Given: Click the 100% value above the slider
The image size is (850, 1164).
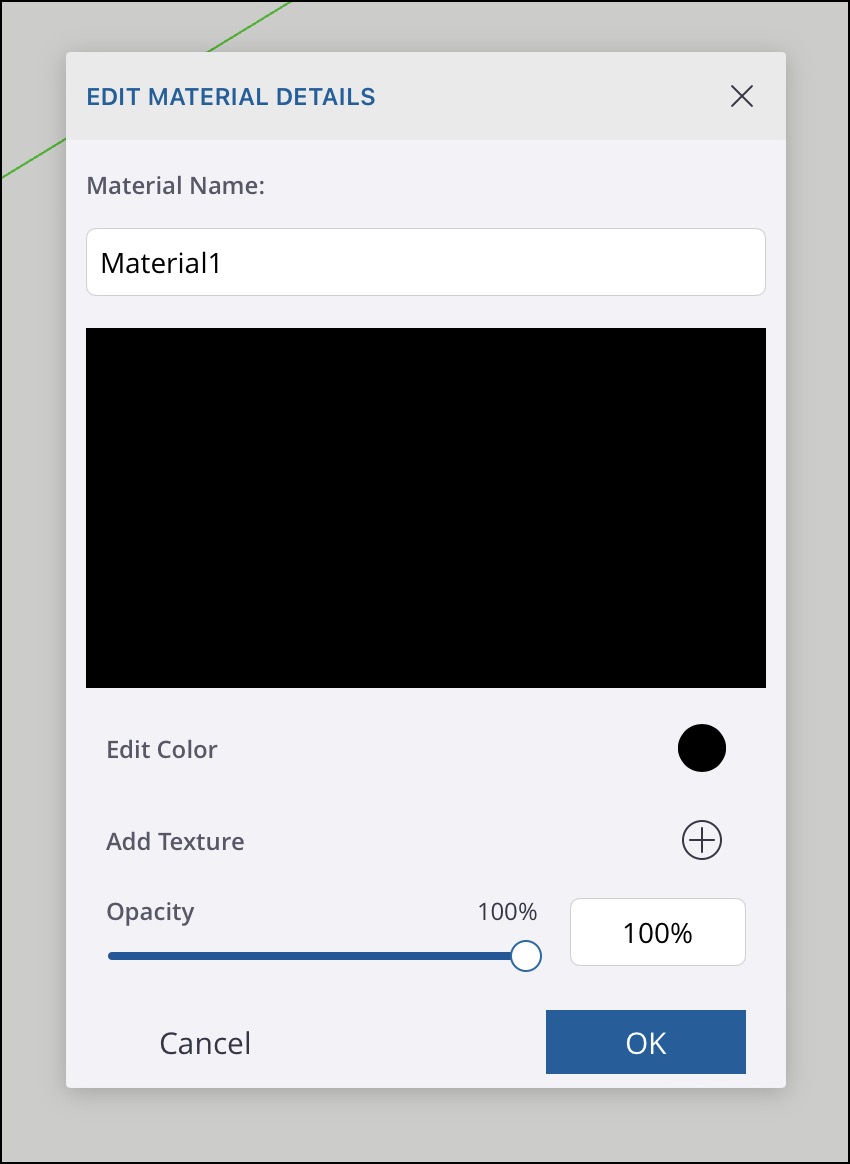Looking at the screenshot, I should tap(507, 912).
